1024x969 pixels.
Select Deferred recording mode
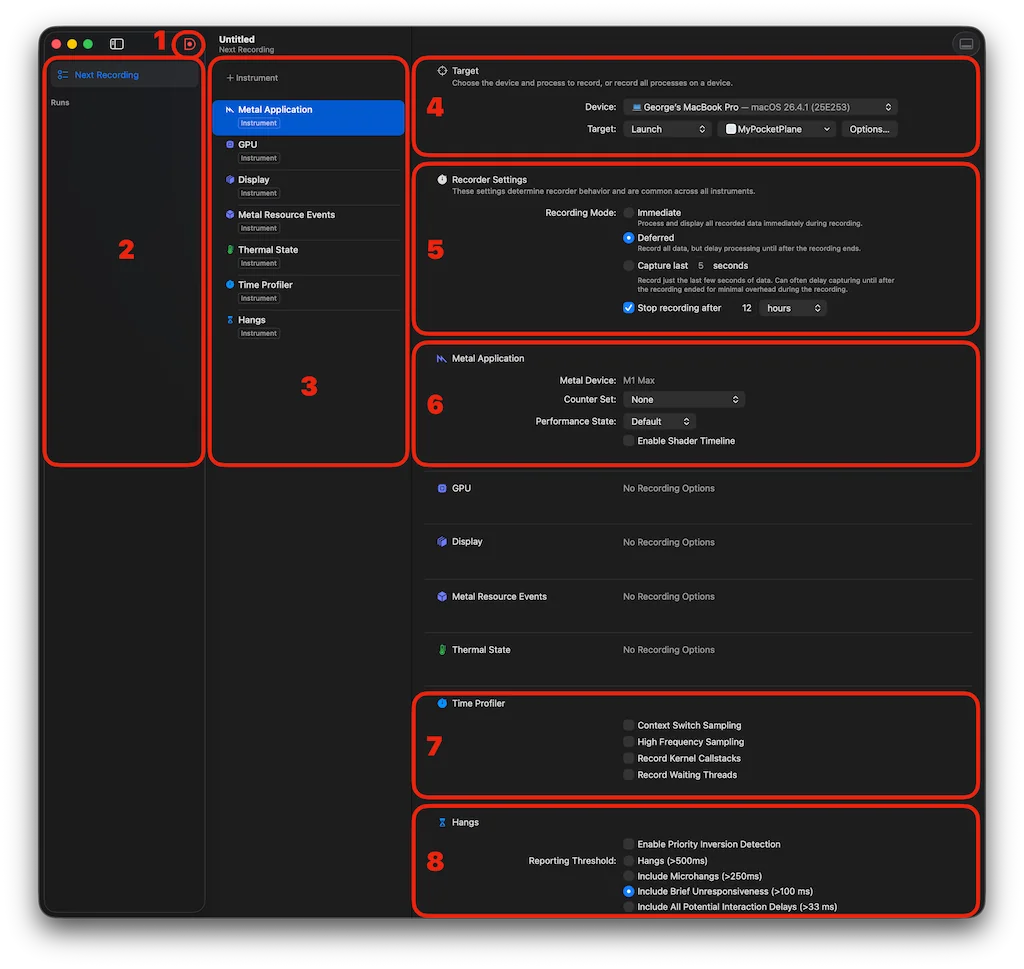628,238
